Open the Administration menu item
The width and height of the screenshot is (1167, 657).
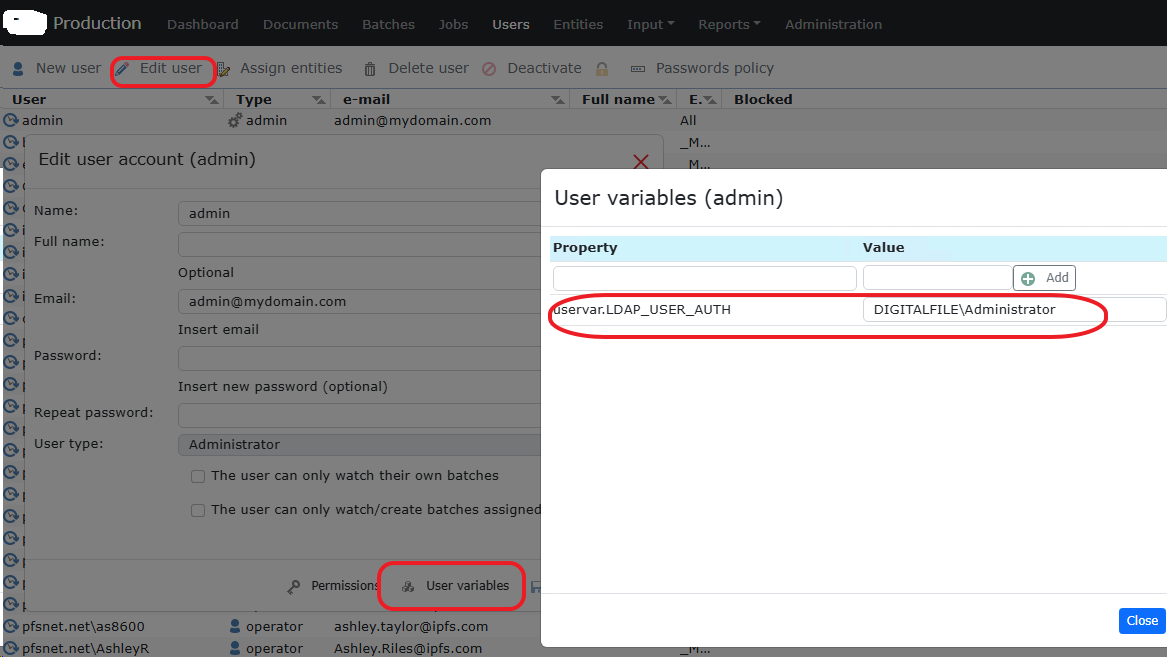tap(833, 24)
